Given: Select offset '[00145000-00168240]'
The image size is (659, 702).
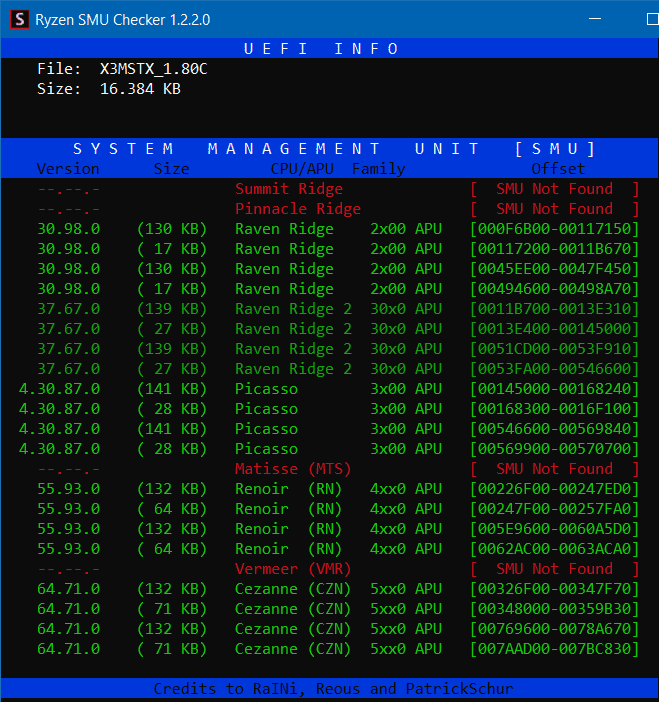Looking at the screenshot, I should (x=554, y=389).
